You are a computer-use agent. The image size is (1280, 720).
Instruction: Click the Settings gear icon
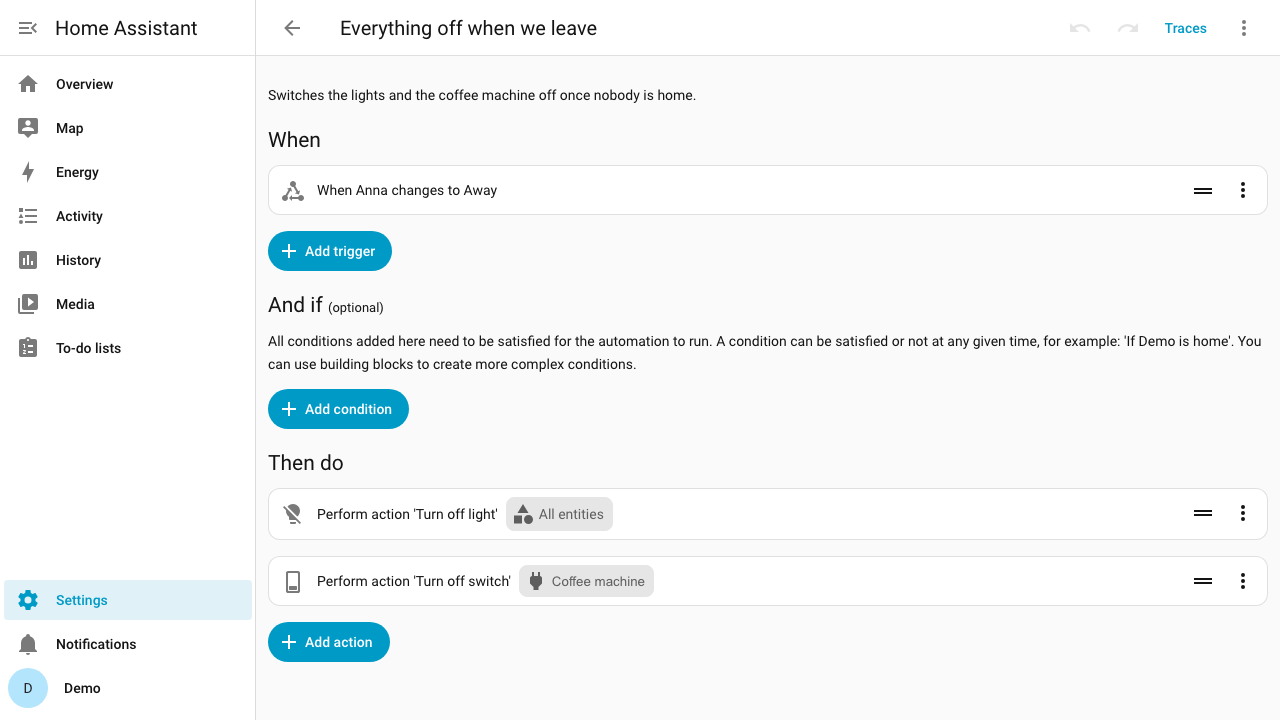point(28,600)
